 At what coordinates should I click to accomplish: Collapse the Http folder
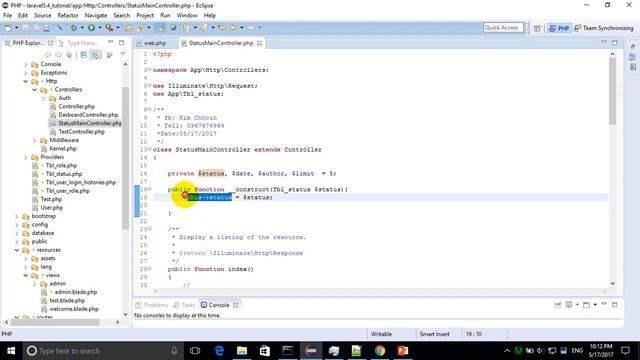(x=26, y=81)
